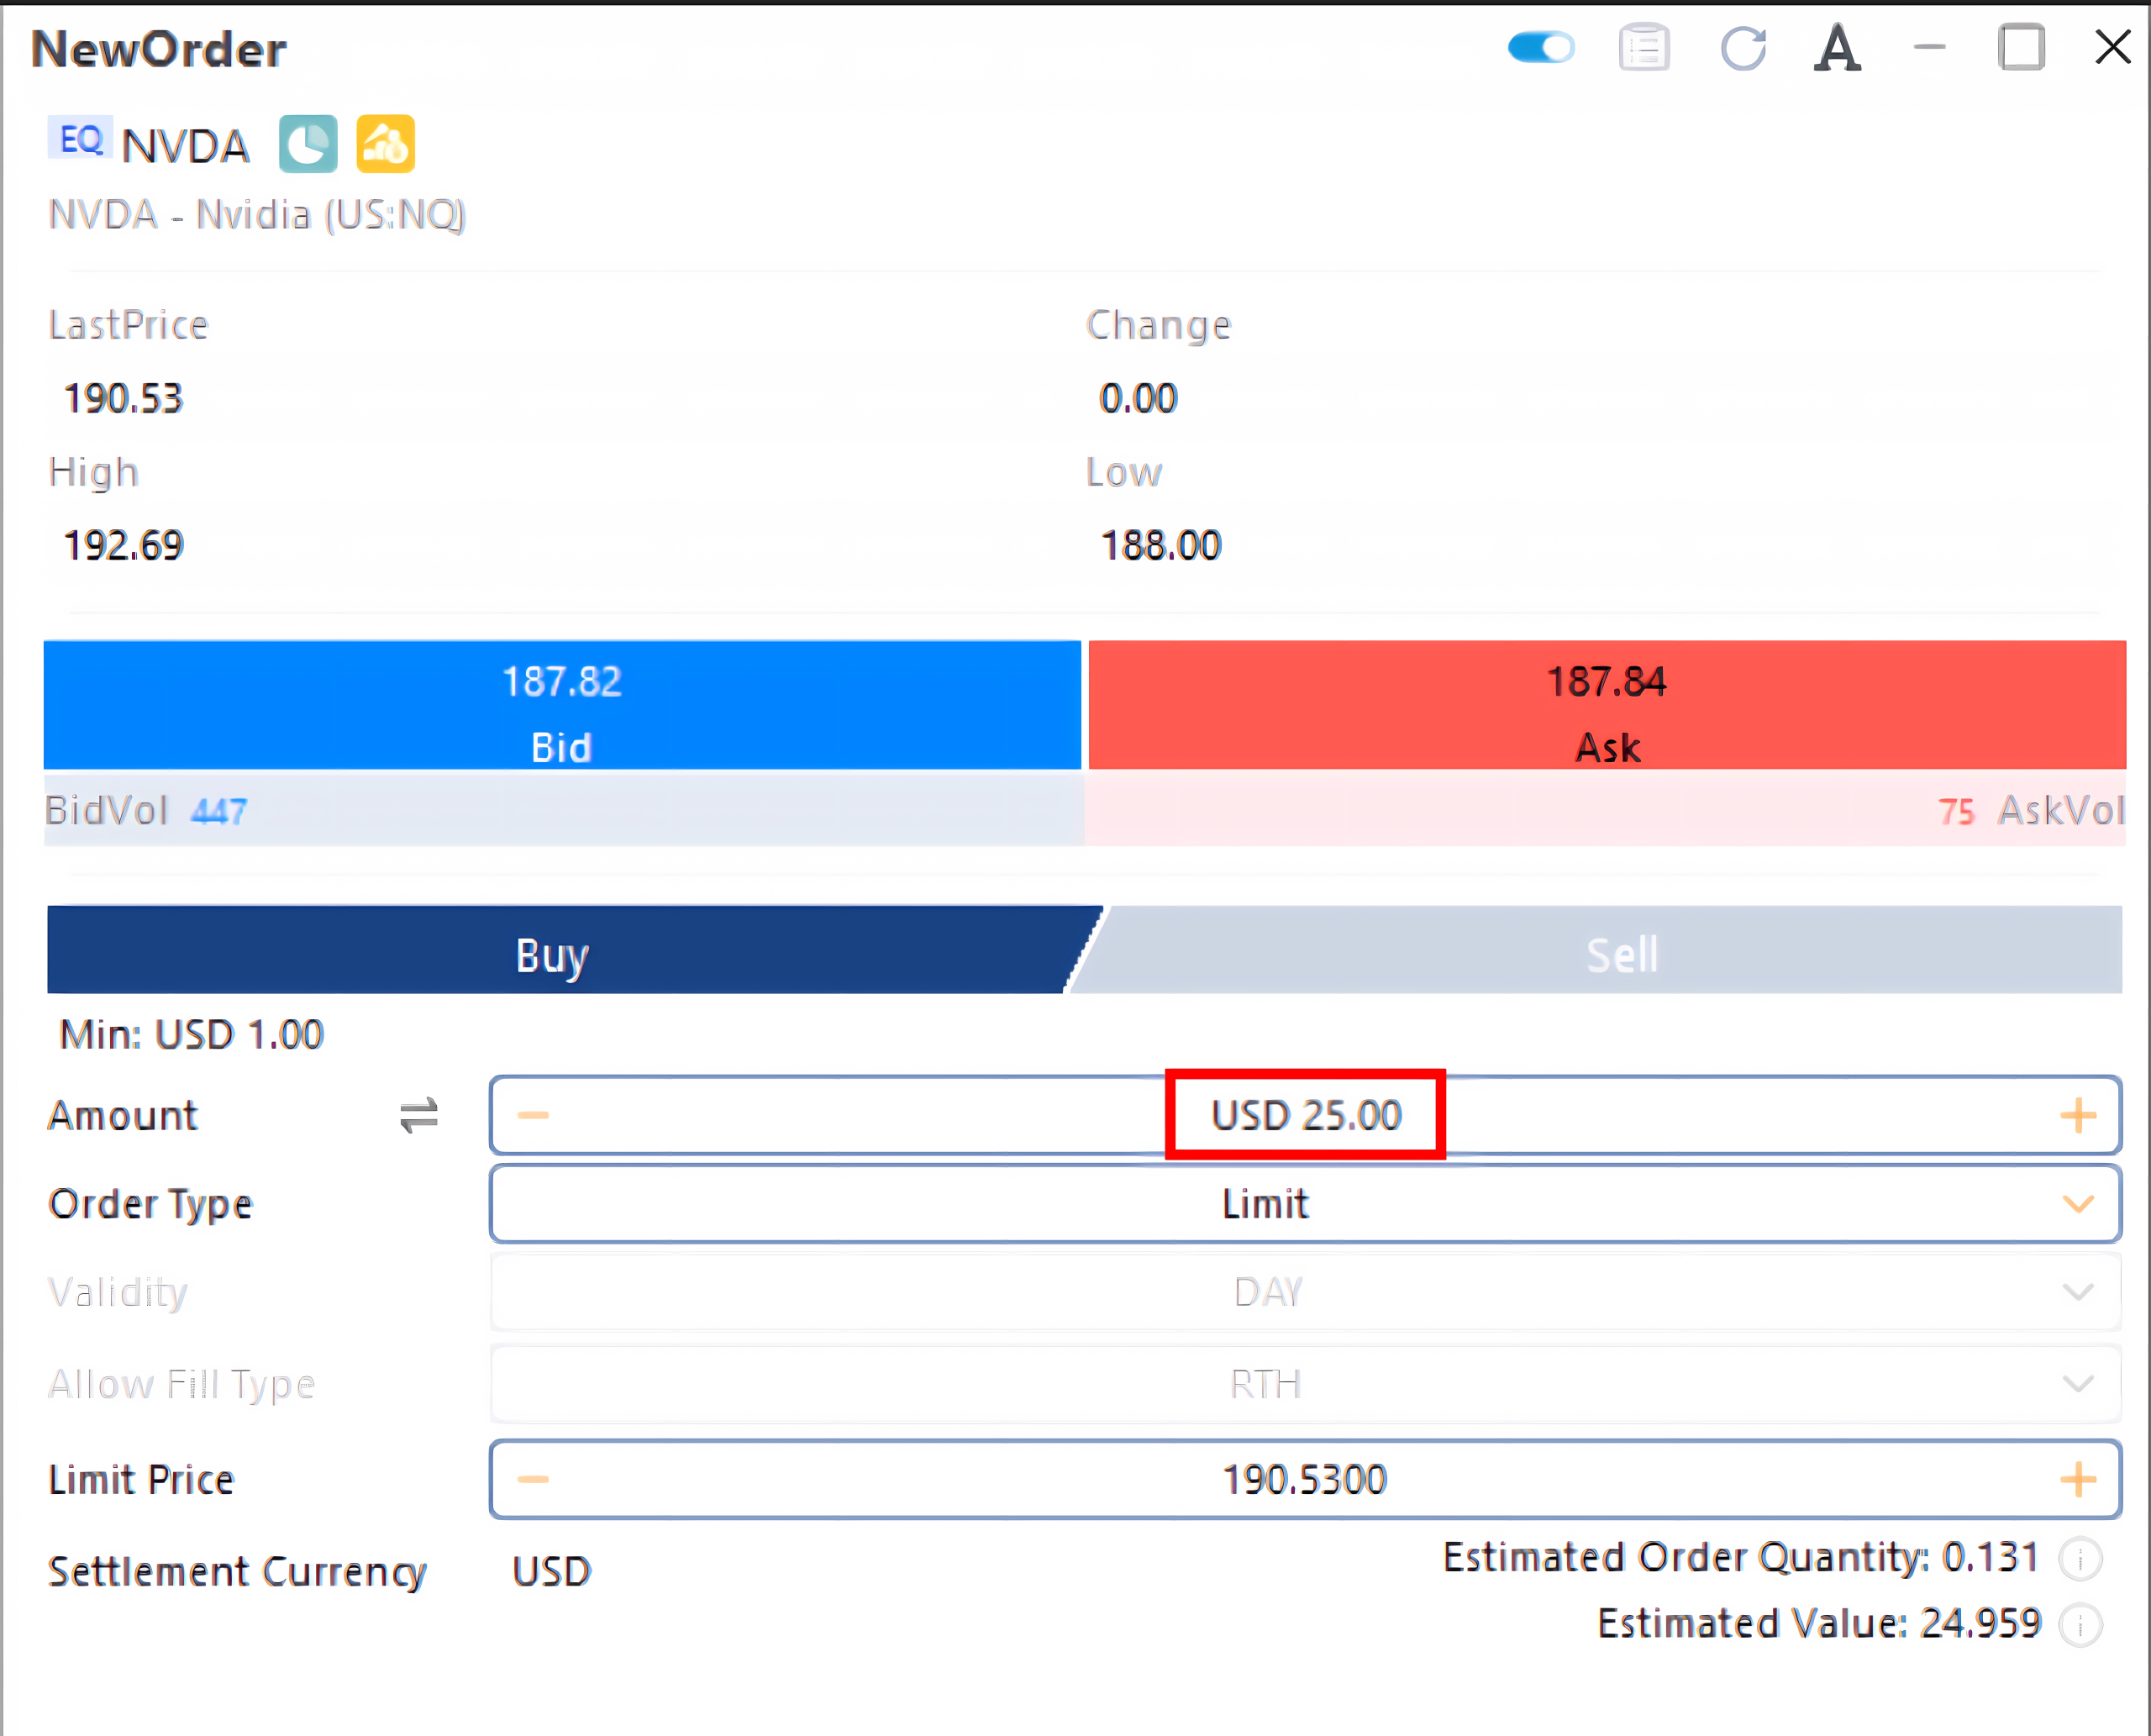Viewport: 2151px width, 1736px height.
Task: Decrease Amount with minus button
Action: click(x=533, y=1115)
